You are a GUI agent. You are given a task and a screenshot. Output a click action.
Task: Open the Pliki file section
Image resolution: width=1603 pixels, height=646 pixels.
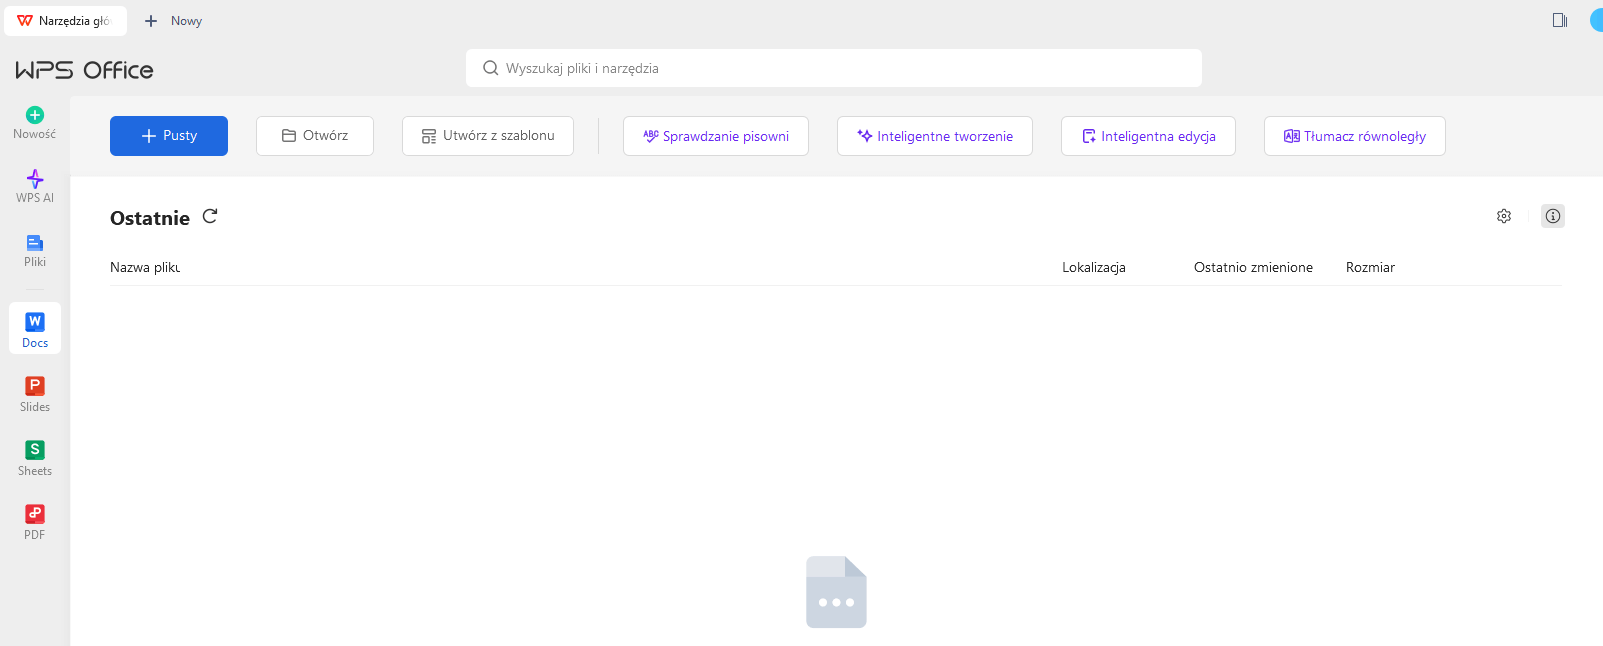coord(35,250)
